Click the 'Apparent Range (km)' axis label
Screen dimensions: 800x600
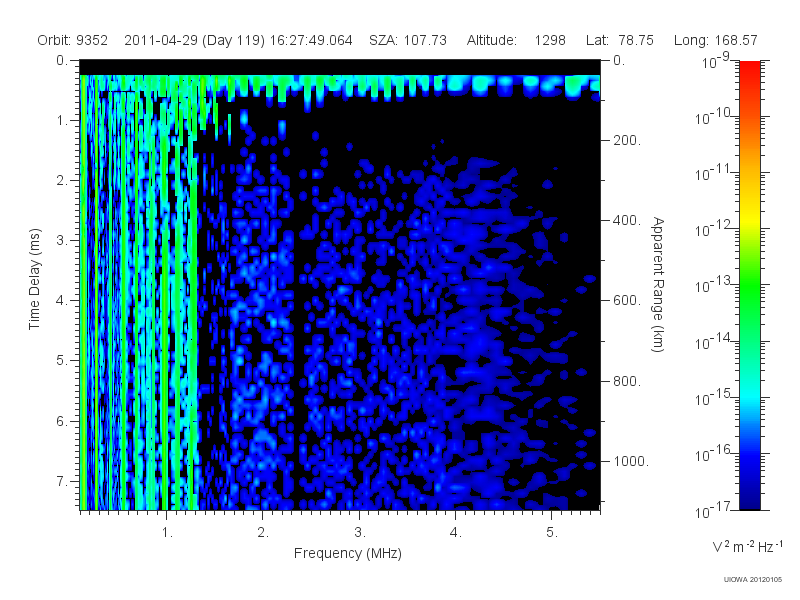(x=658, y=284)
